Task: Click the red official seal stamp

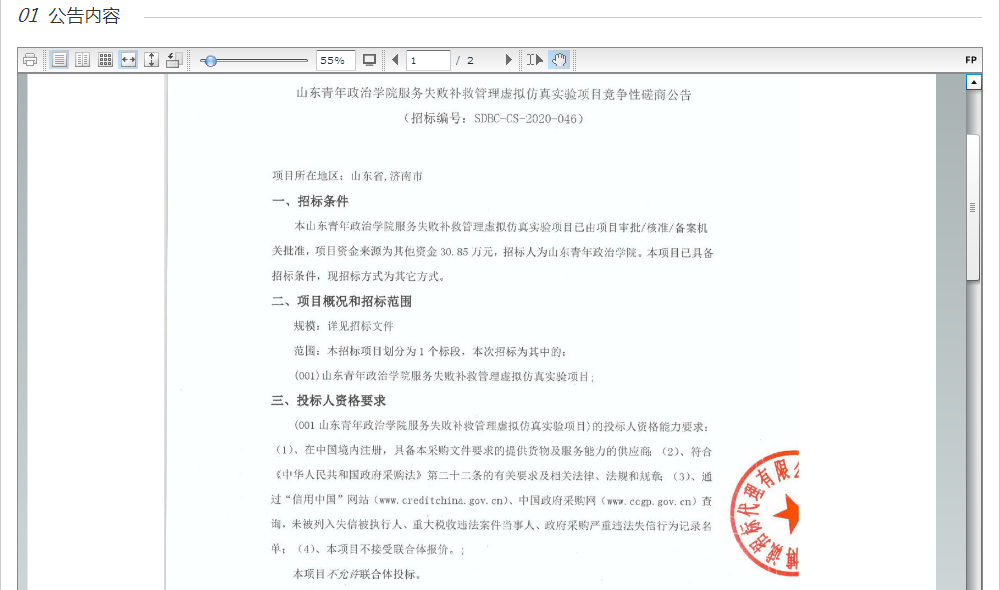Action: [x=766, y=513]
